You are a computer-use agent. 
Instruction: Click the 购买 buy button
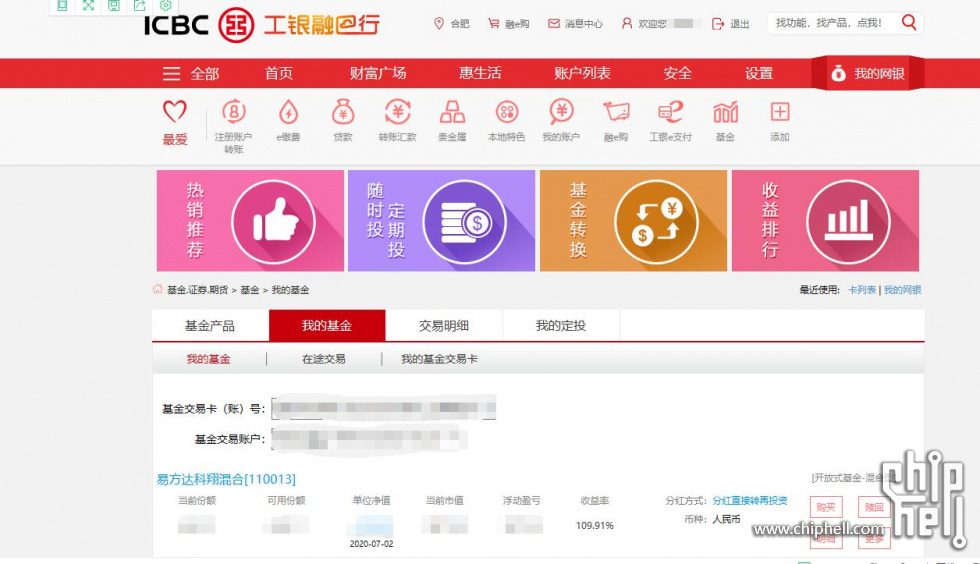(x=826, y=507)
